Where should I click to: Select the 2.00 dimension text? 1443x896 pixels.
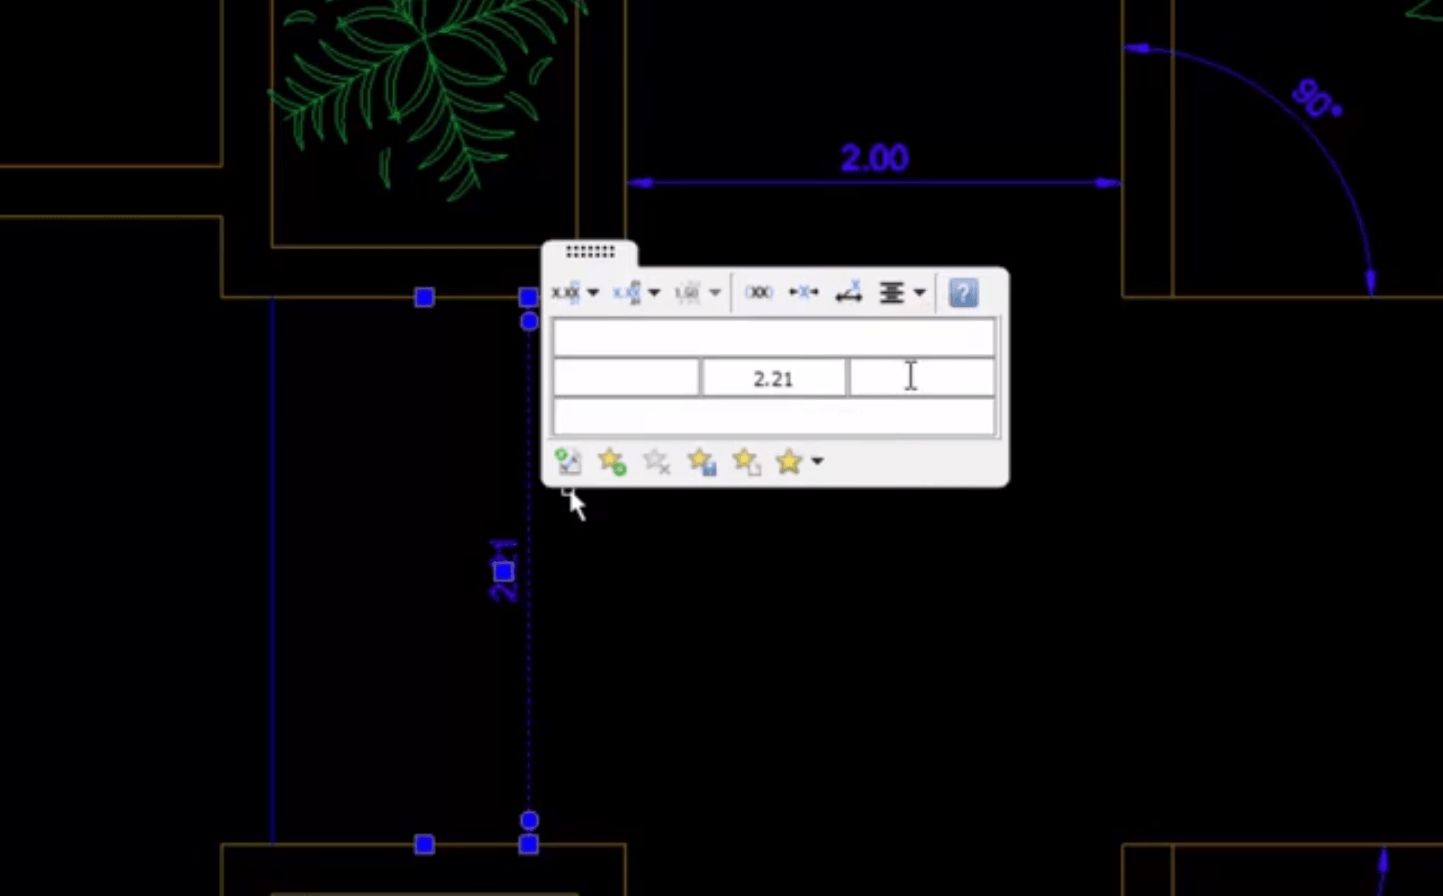pyautogui.click(x=874, y=158)
